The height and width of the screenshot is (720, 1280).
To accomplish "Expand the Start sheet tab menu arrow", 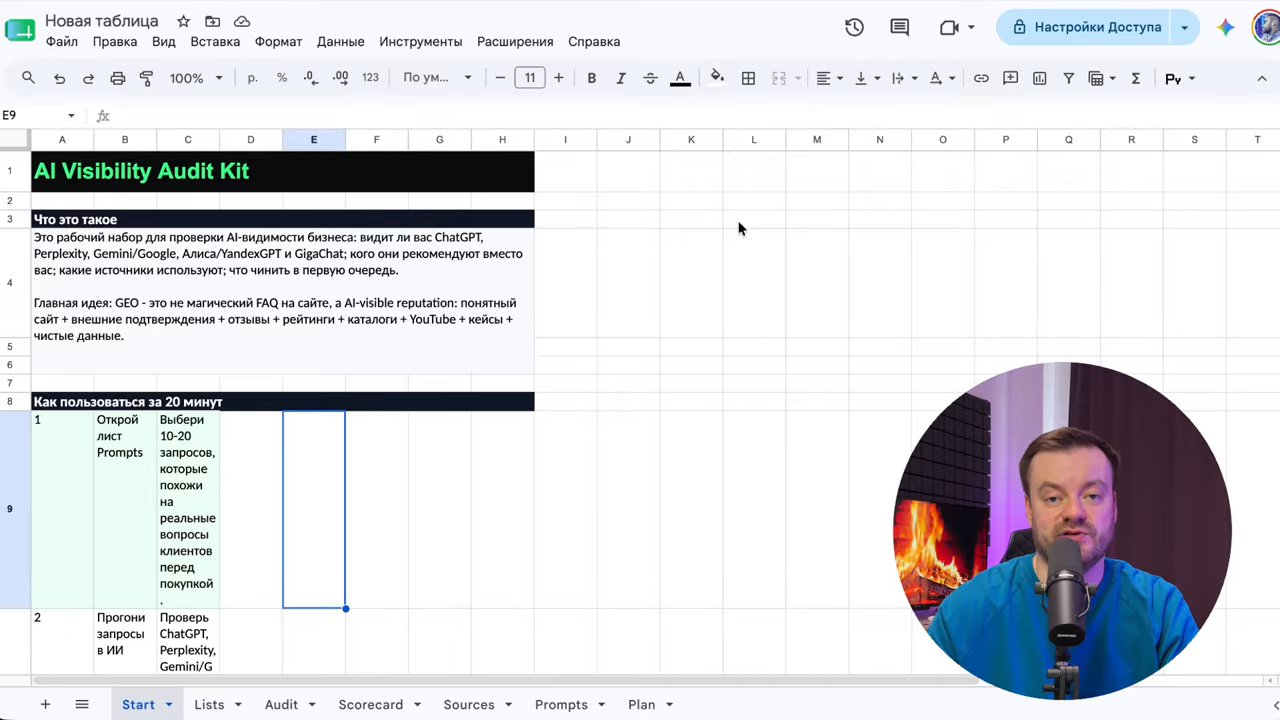I will pos(169,705).
